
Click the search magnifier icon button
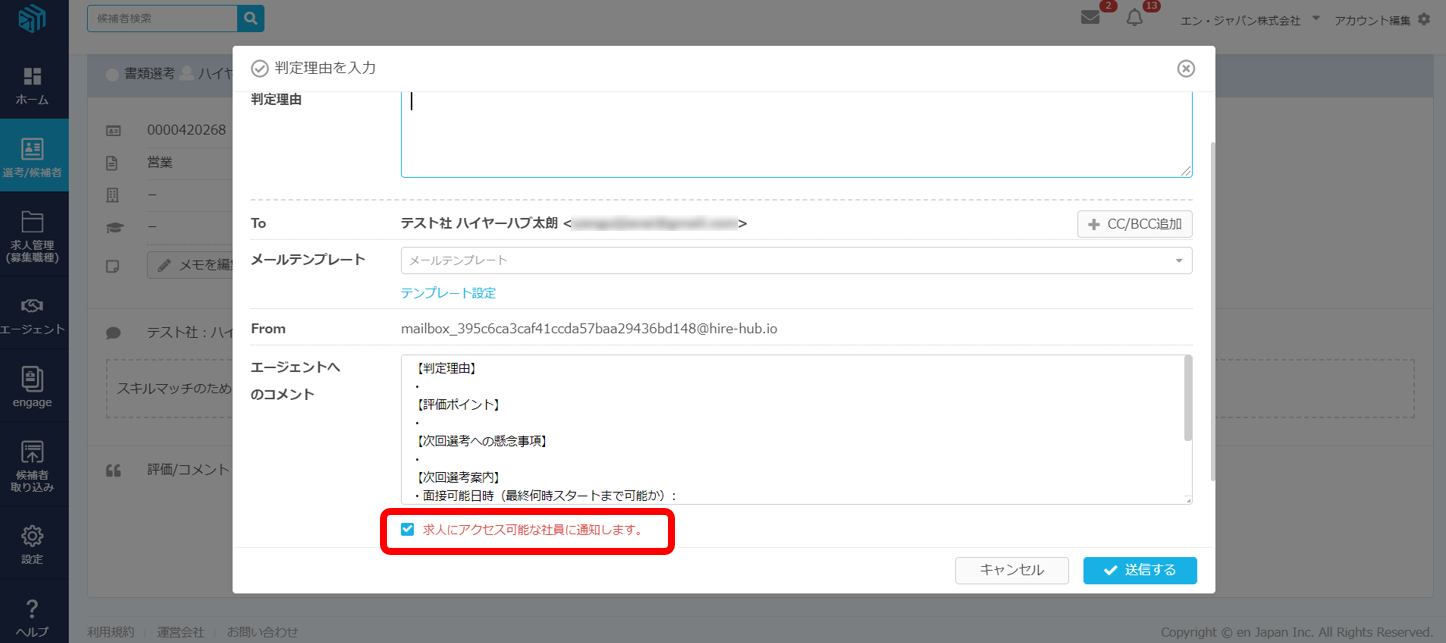[251, 18]
